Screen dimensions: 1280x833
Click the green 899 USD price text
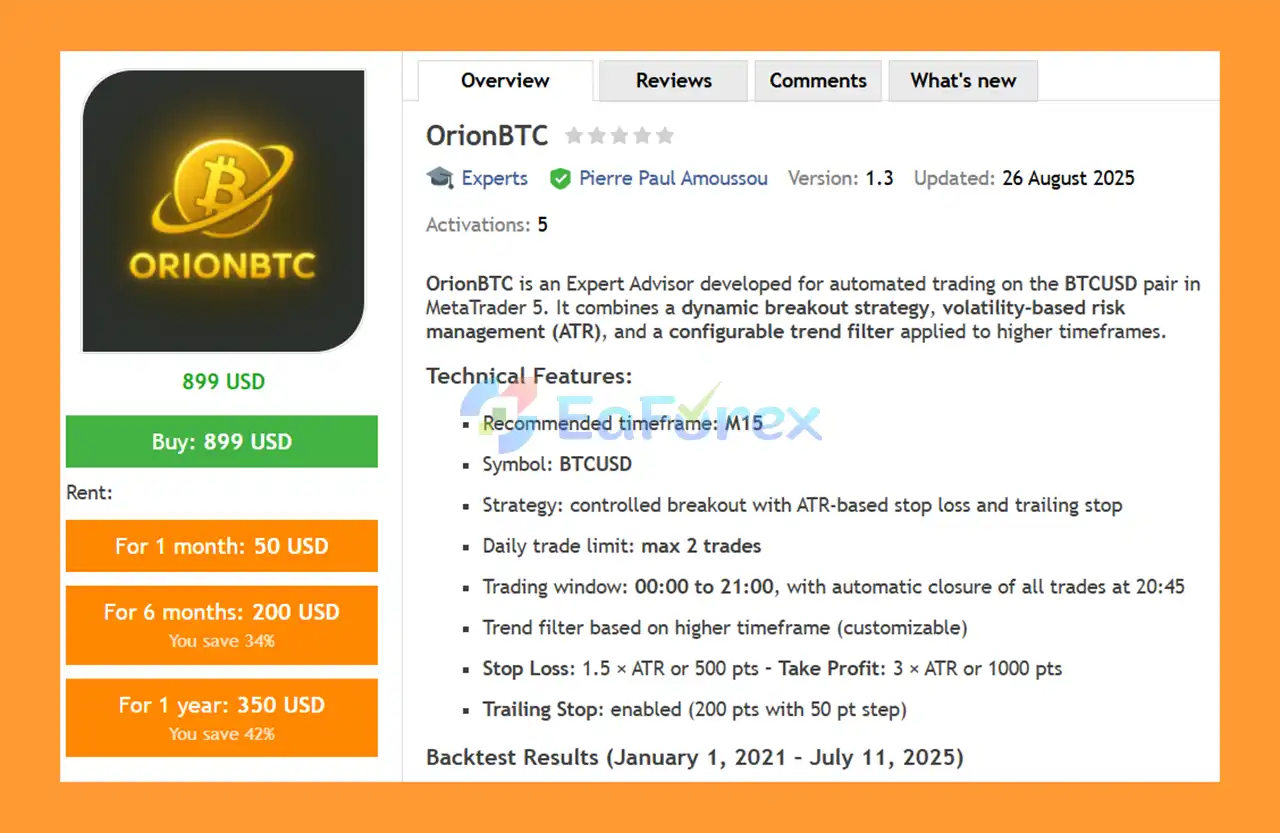coord(224,381)
